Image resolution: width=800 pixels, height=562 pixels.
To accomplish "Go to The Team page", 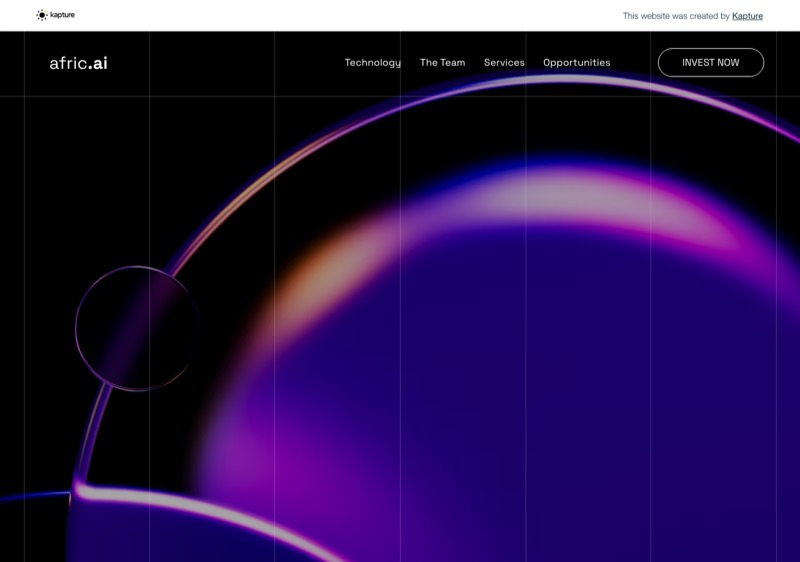I will click(x=442, y=63).
